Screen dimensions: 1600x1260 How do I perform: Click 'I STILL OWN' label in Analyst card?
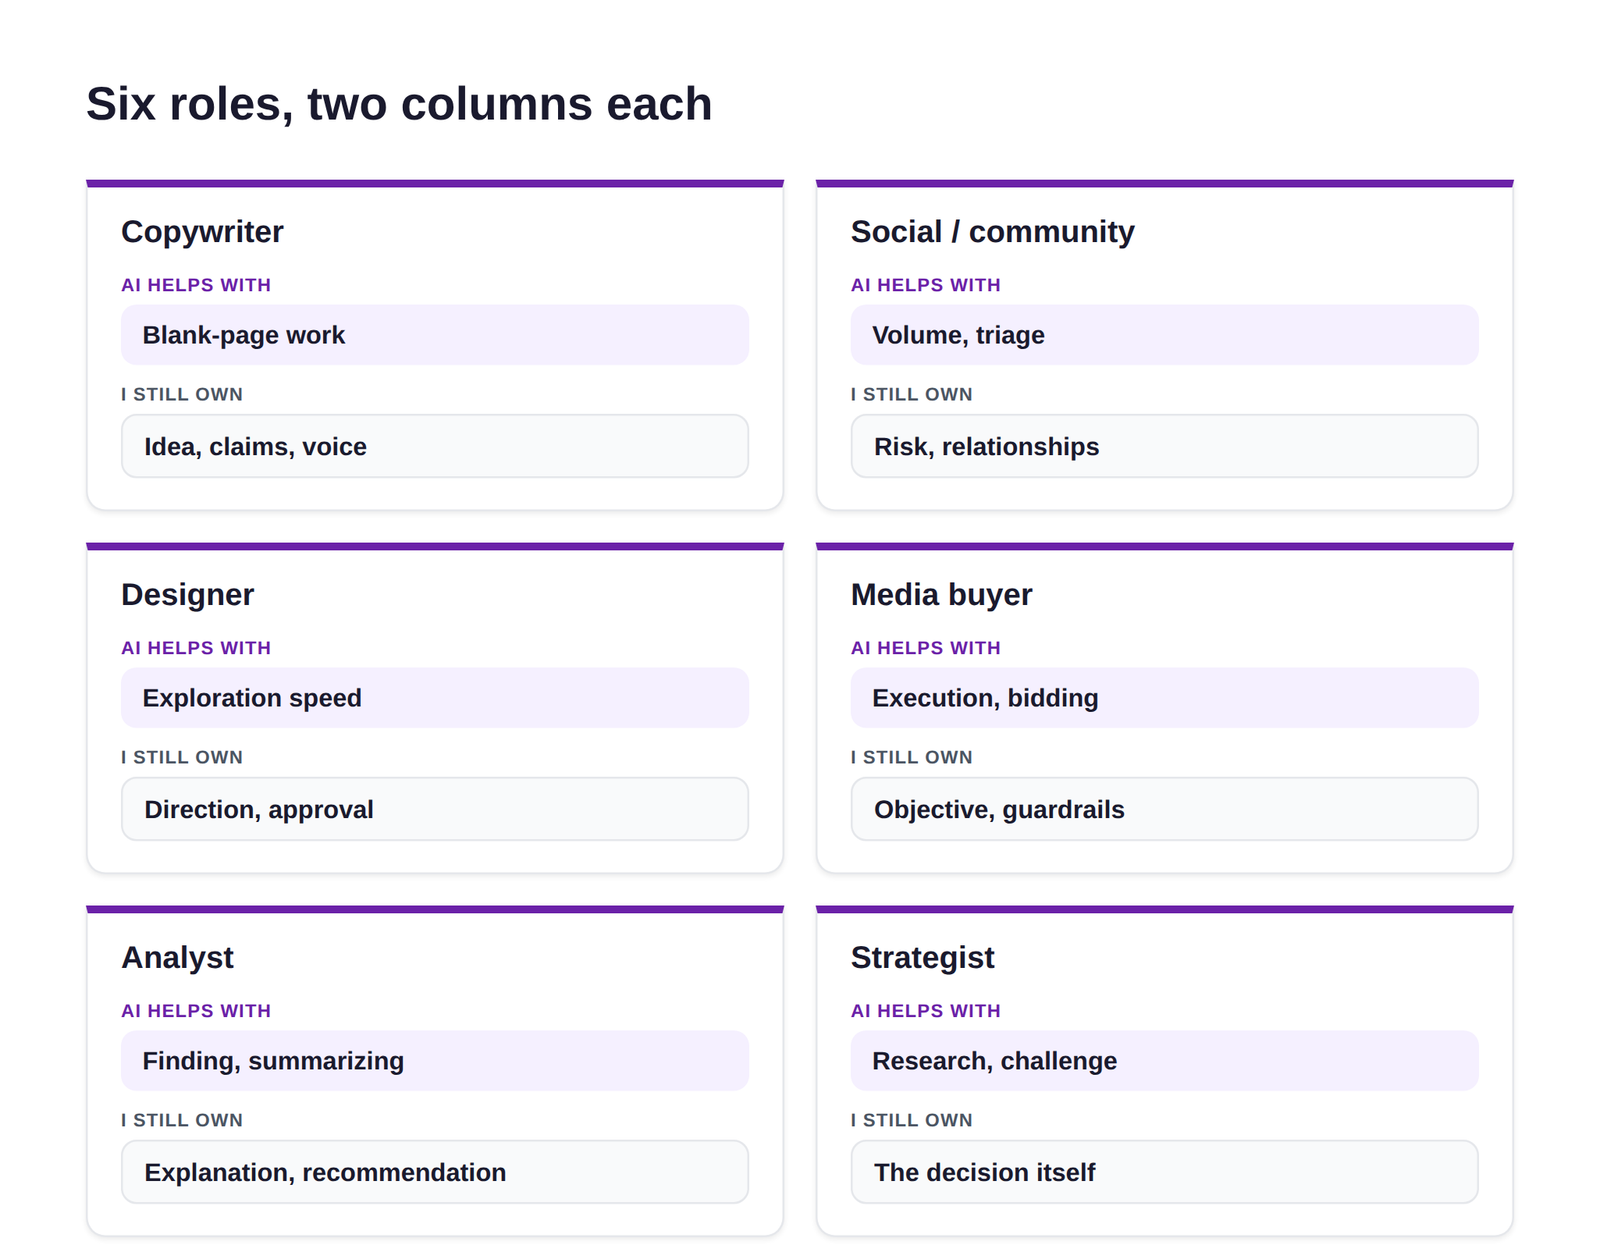pyautogui.click(x=182, y=1120)
